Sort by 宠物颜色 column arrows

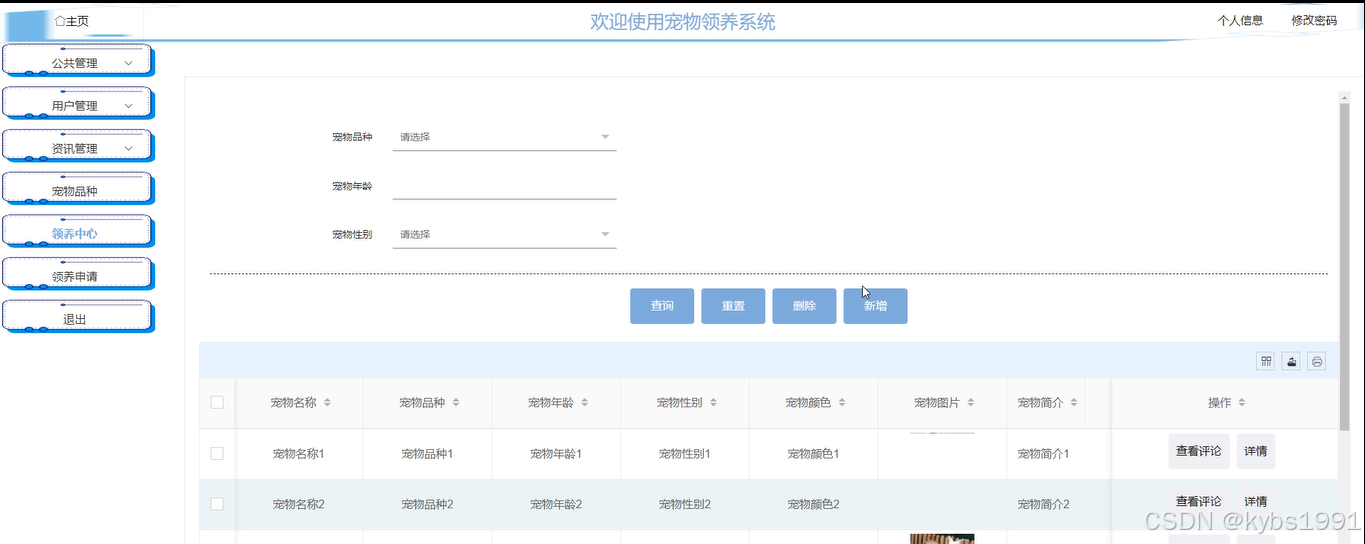[842, 403]
